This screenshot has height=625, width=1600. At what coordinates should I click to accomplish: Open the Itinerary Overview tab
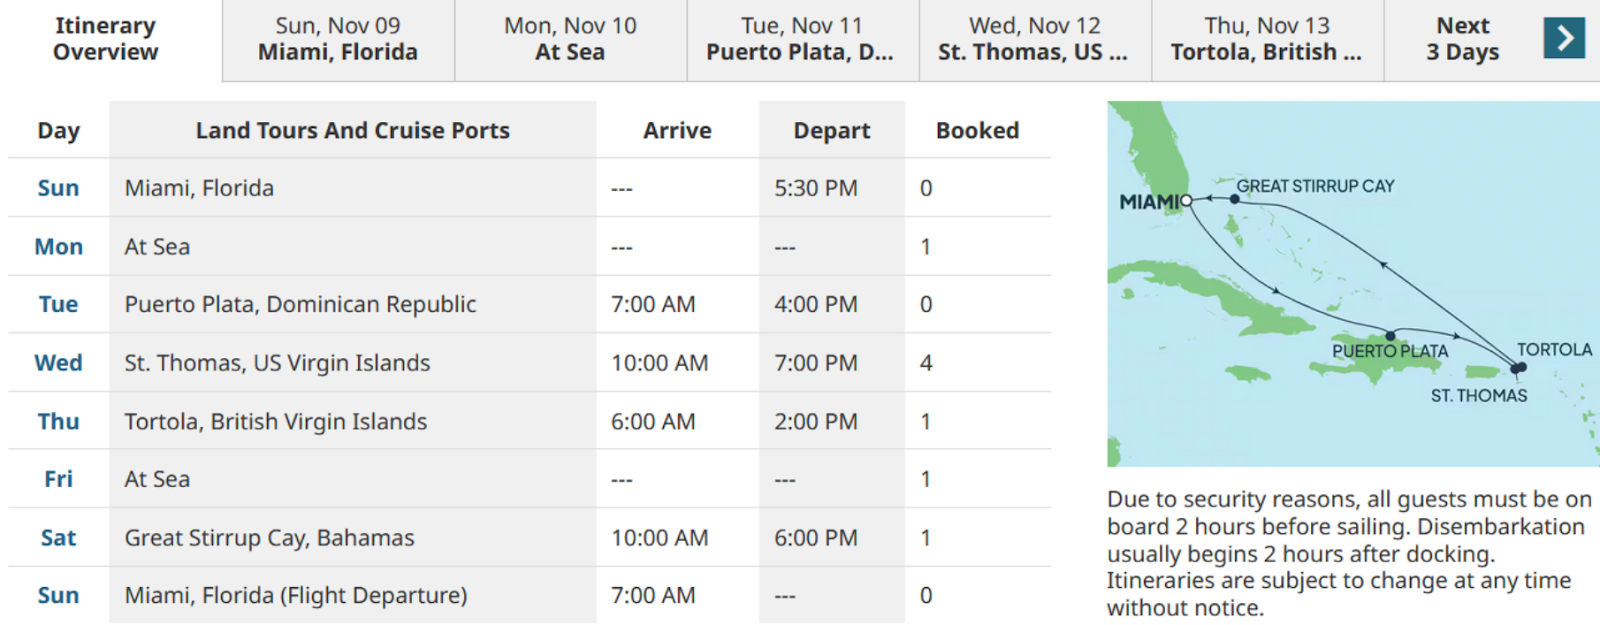tap(106, 39)
